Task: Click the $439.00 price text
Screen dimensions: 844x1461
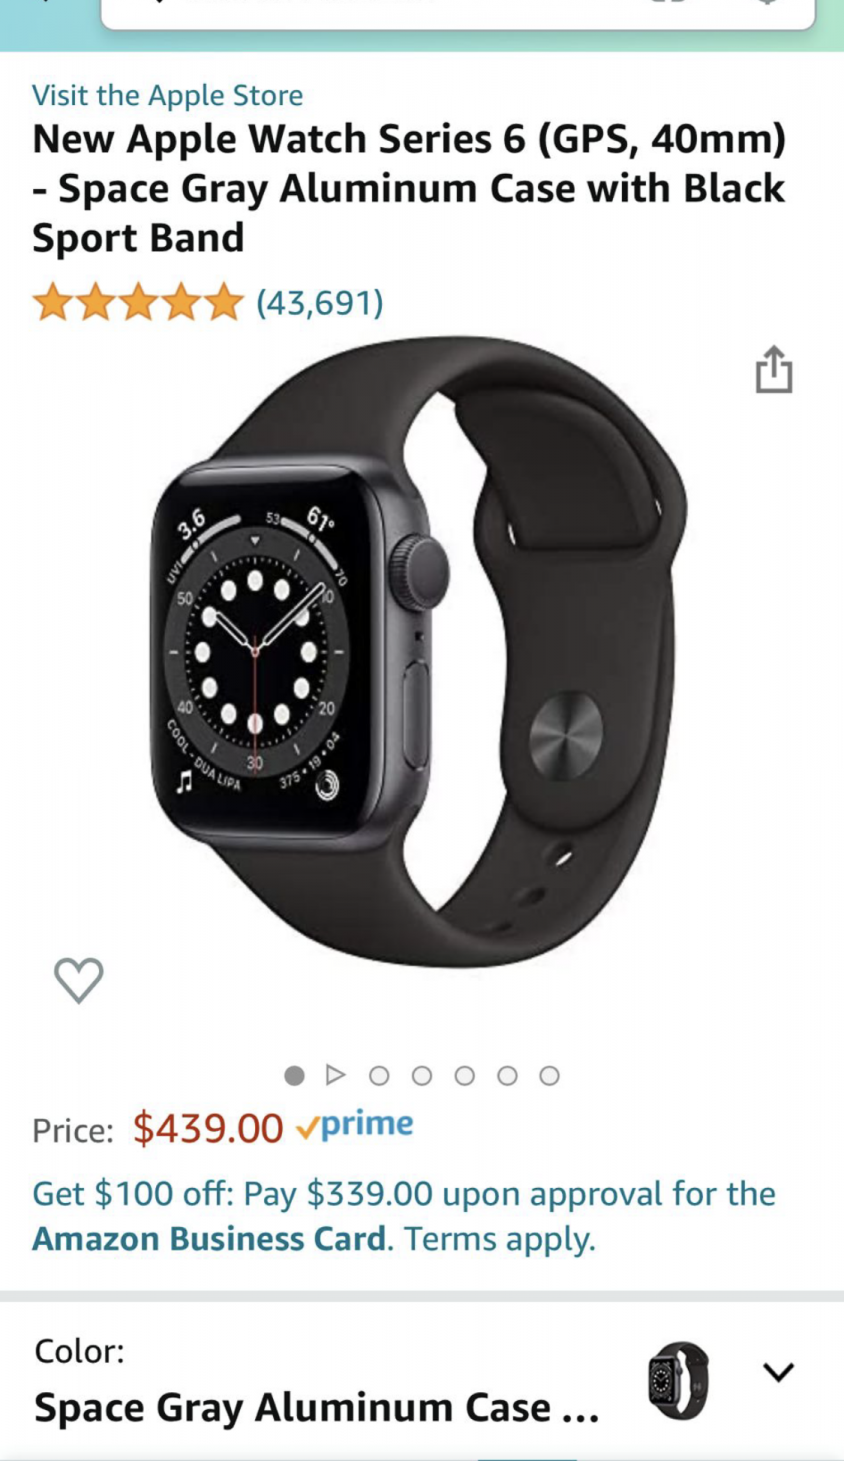Action: click(208, 1128)
